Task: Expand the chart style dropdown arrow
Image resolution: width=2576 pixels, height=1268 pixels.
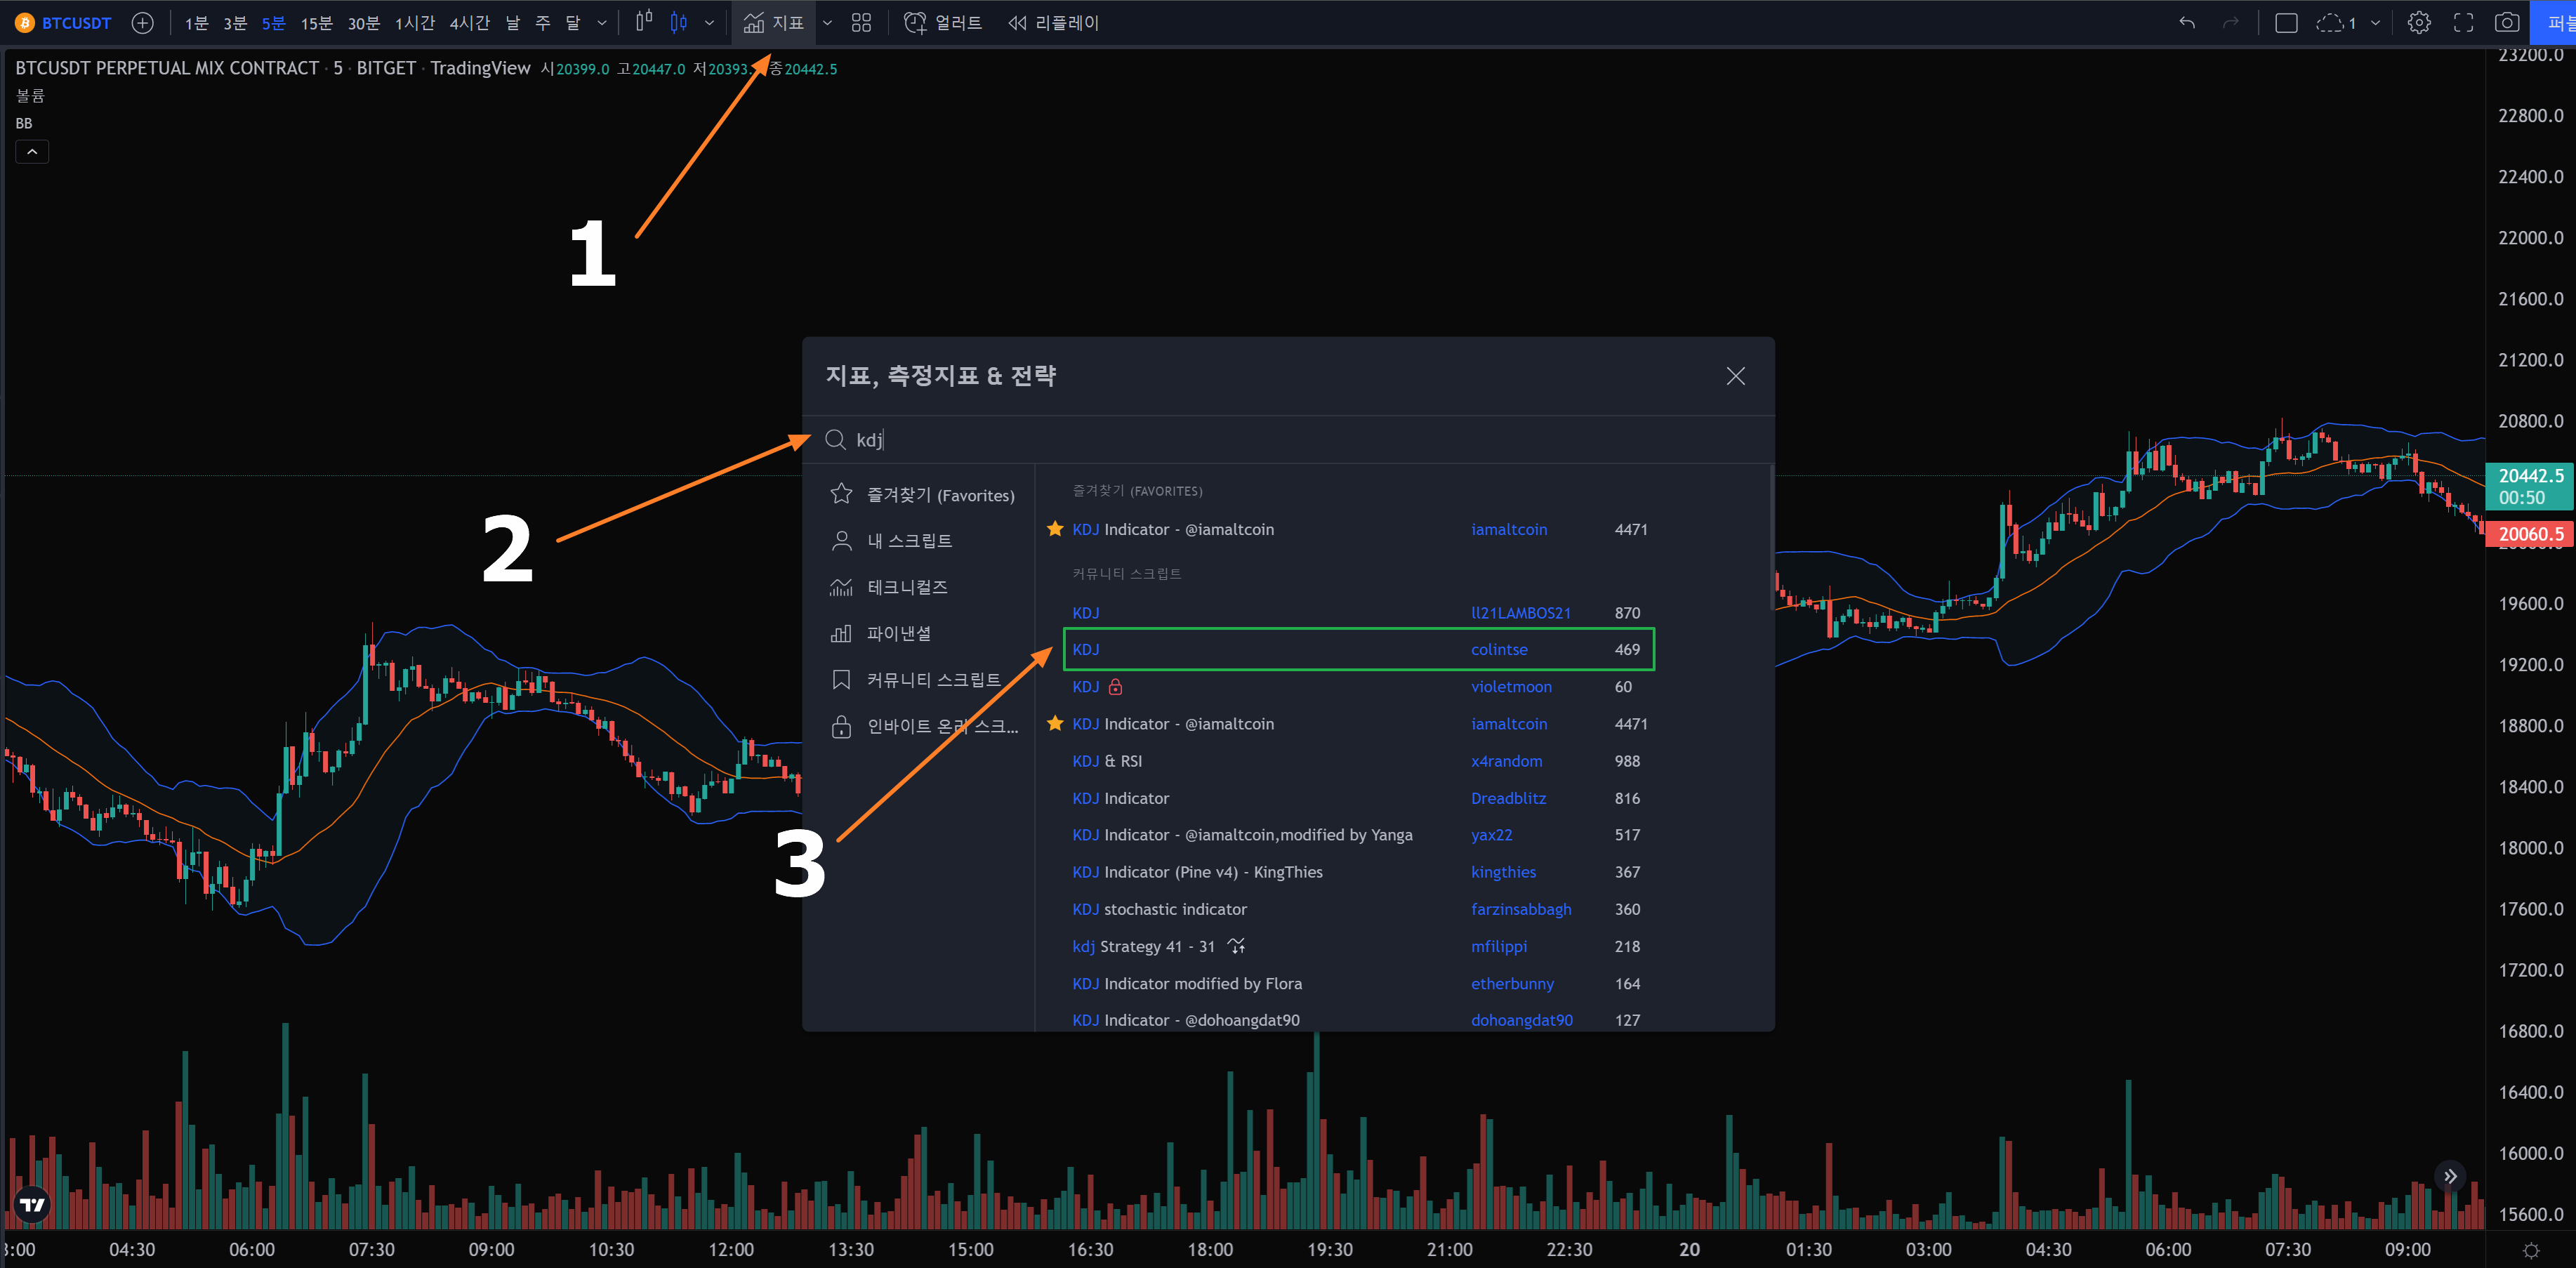Action: pos(709,23)
